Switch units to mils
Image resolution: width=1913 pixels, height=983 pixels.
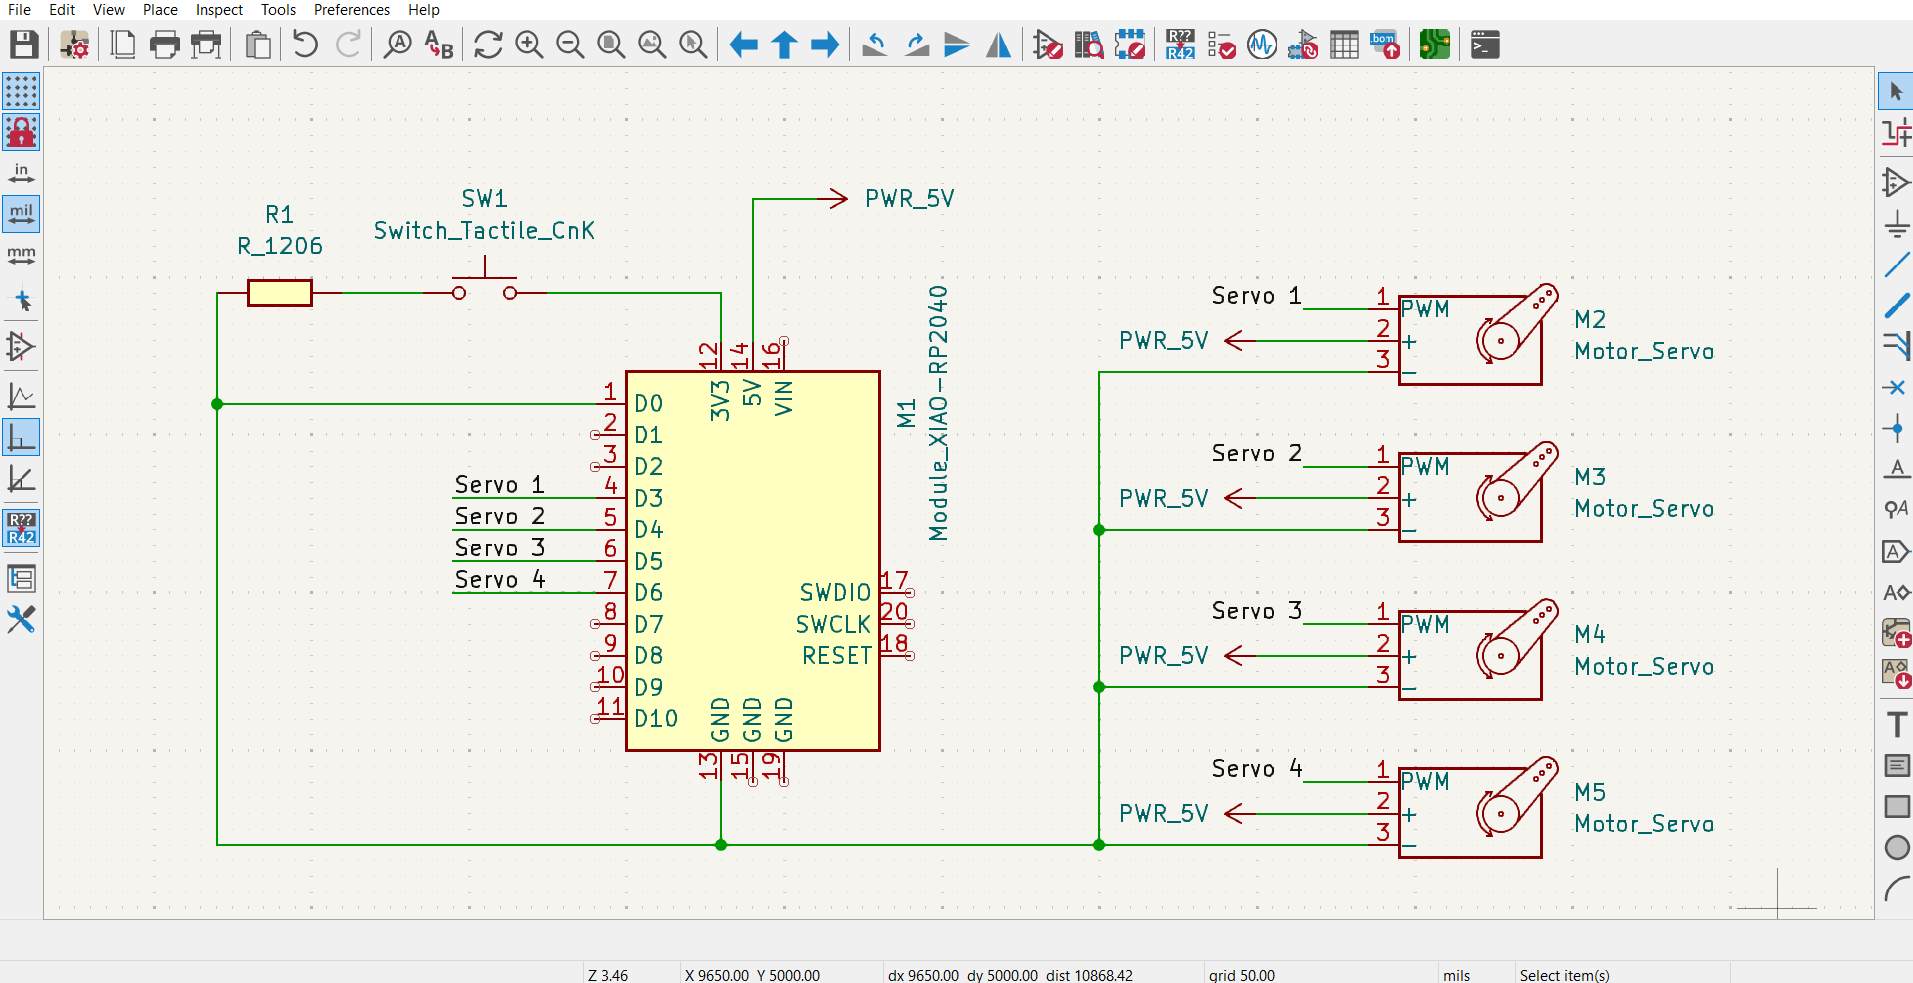(x=21, y=214)
